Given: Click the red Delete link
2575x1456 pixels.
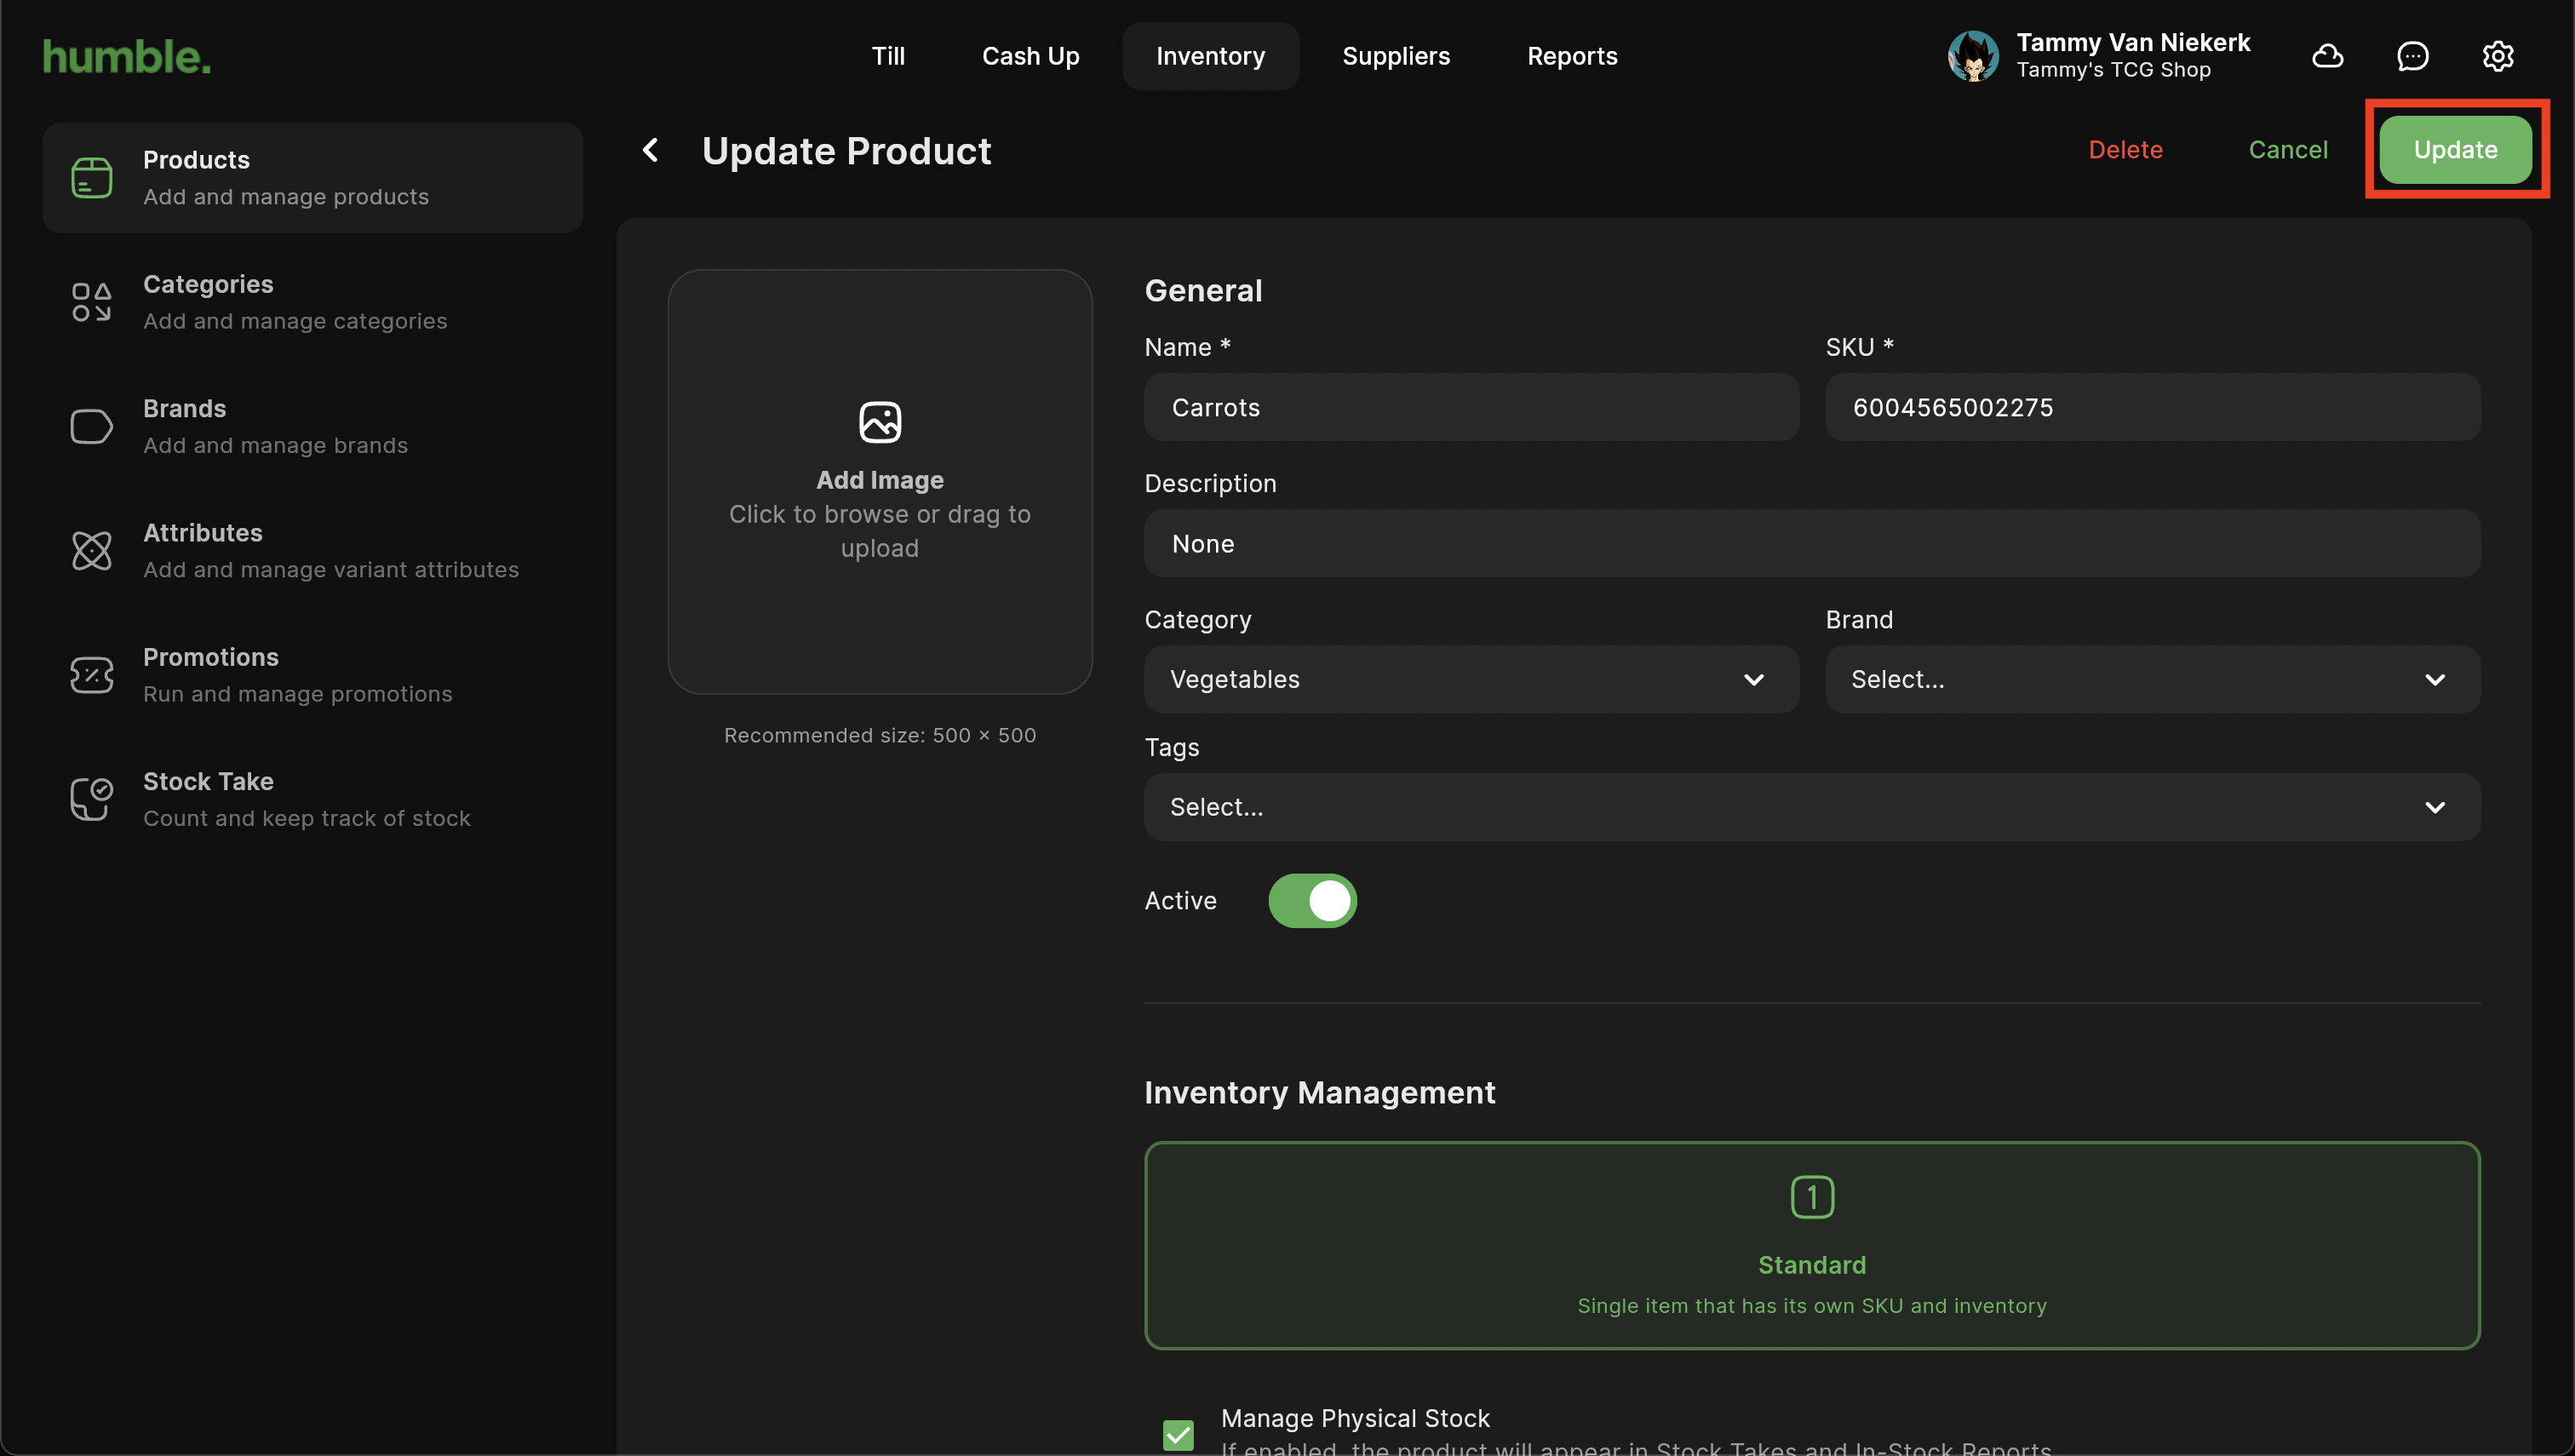Looking at the screenshot, I should [2125, 150].
